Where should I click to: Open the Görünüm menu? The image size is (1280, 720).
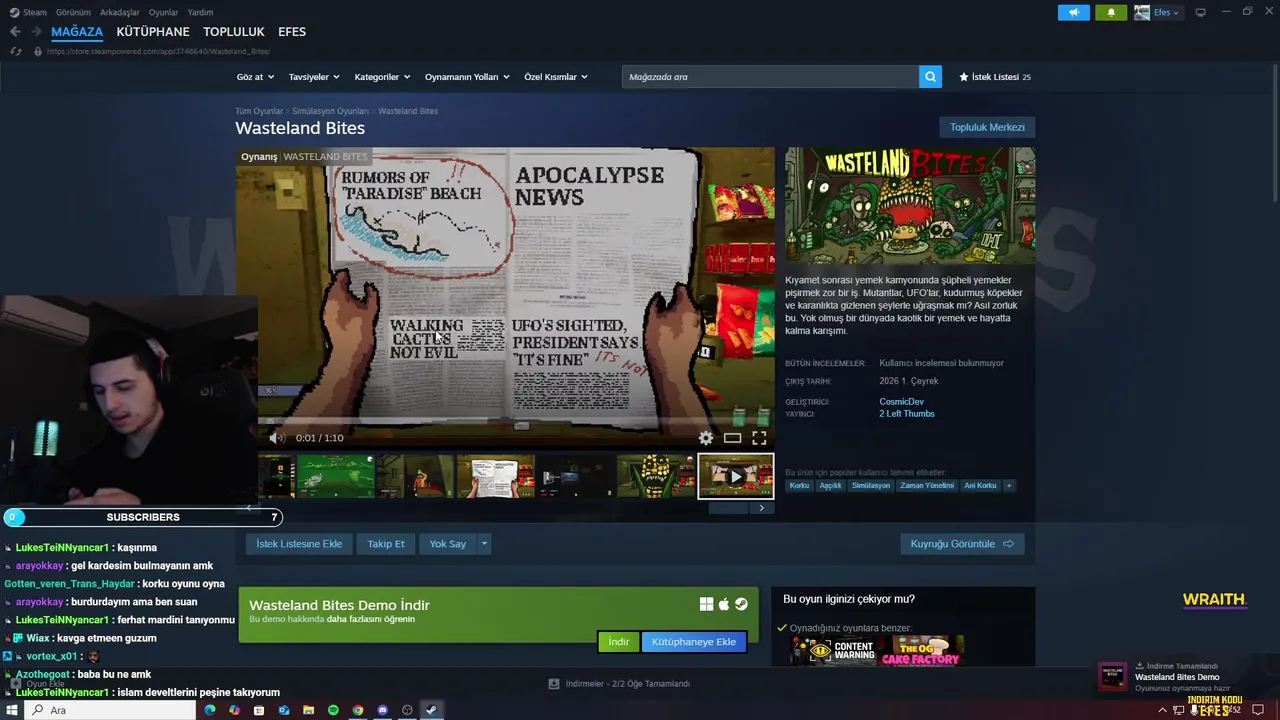tap(73, 12)
